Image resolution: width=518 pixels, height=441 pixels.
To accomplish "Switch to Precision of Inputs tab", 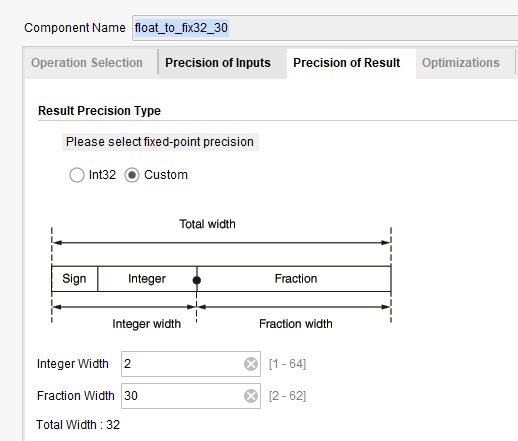I will coord(218,63).
